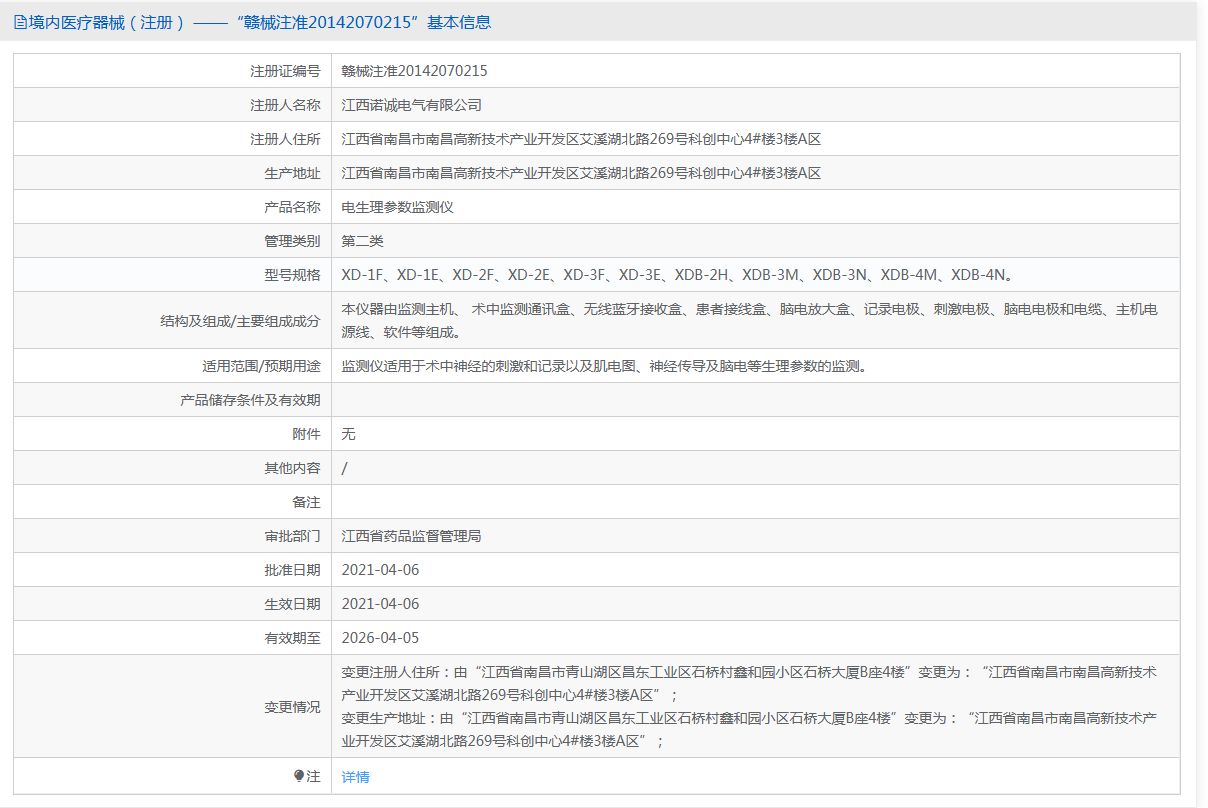Image resolution: width=1208 pixels, height=808 pixels.
Task: Click the 结构及组成/主要组成成分 label
Action: [240, 320]
